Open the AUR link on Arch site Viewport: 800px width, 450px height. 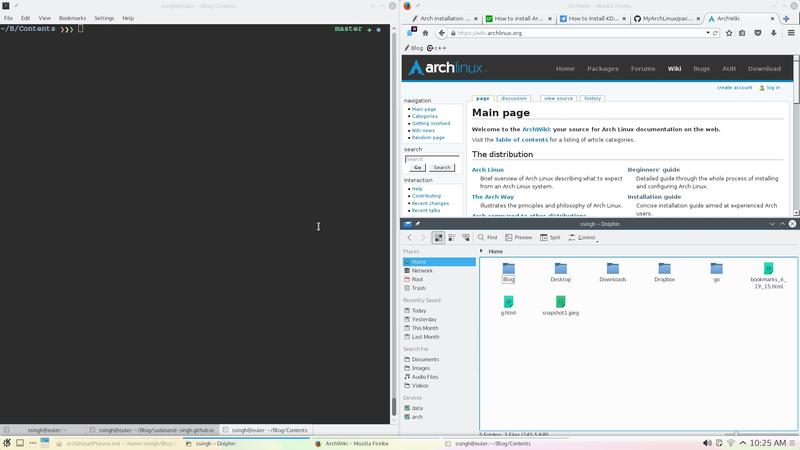[x=729, y=69]
